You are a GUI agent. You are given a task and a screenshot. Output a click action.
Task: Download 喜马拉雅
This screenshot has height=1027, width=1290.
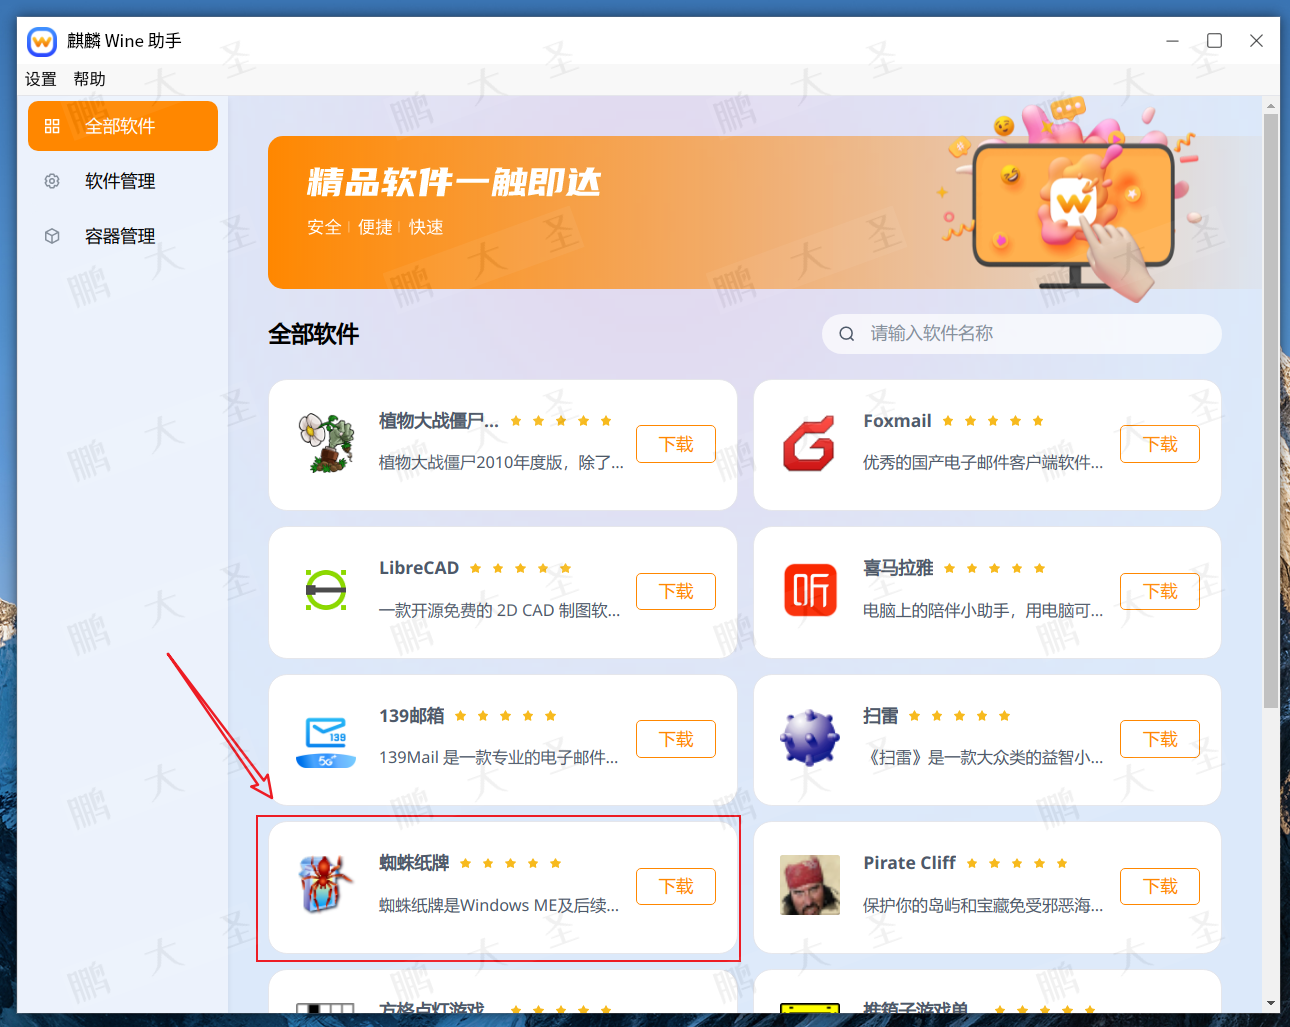1160,591
